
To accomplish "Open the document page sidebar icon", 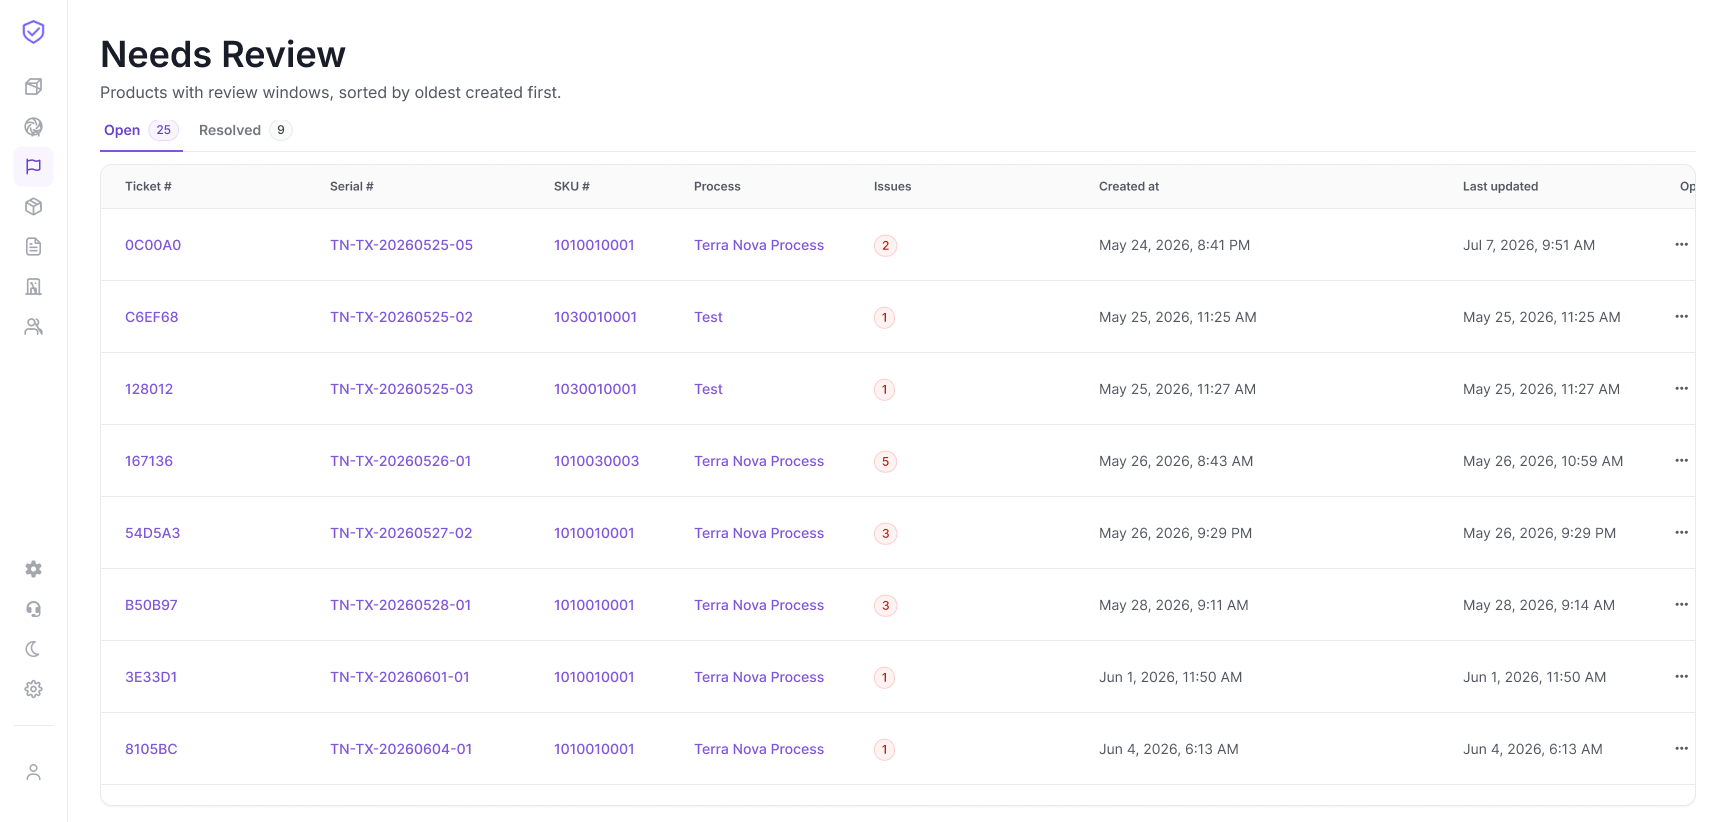I will (33, 247).
